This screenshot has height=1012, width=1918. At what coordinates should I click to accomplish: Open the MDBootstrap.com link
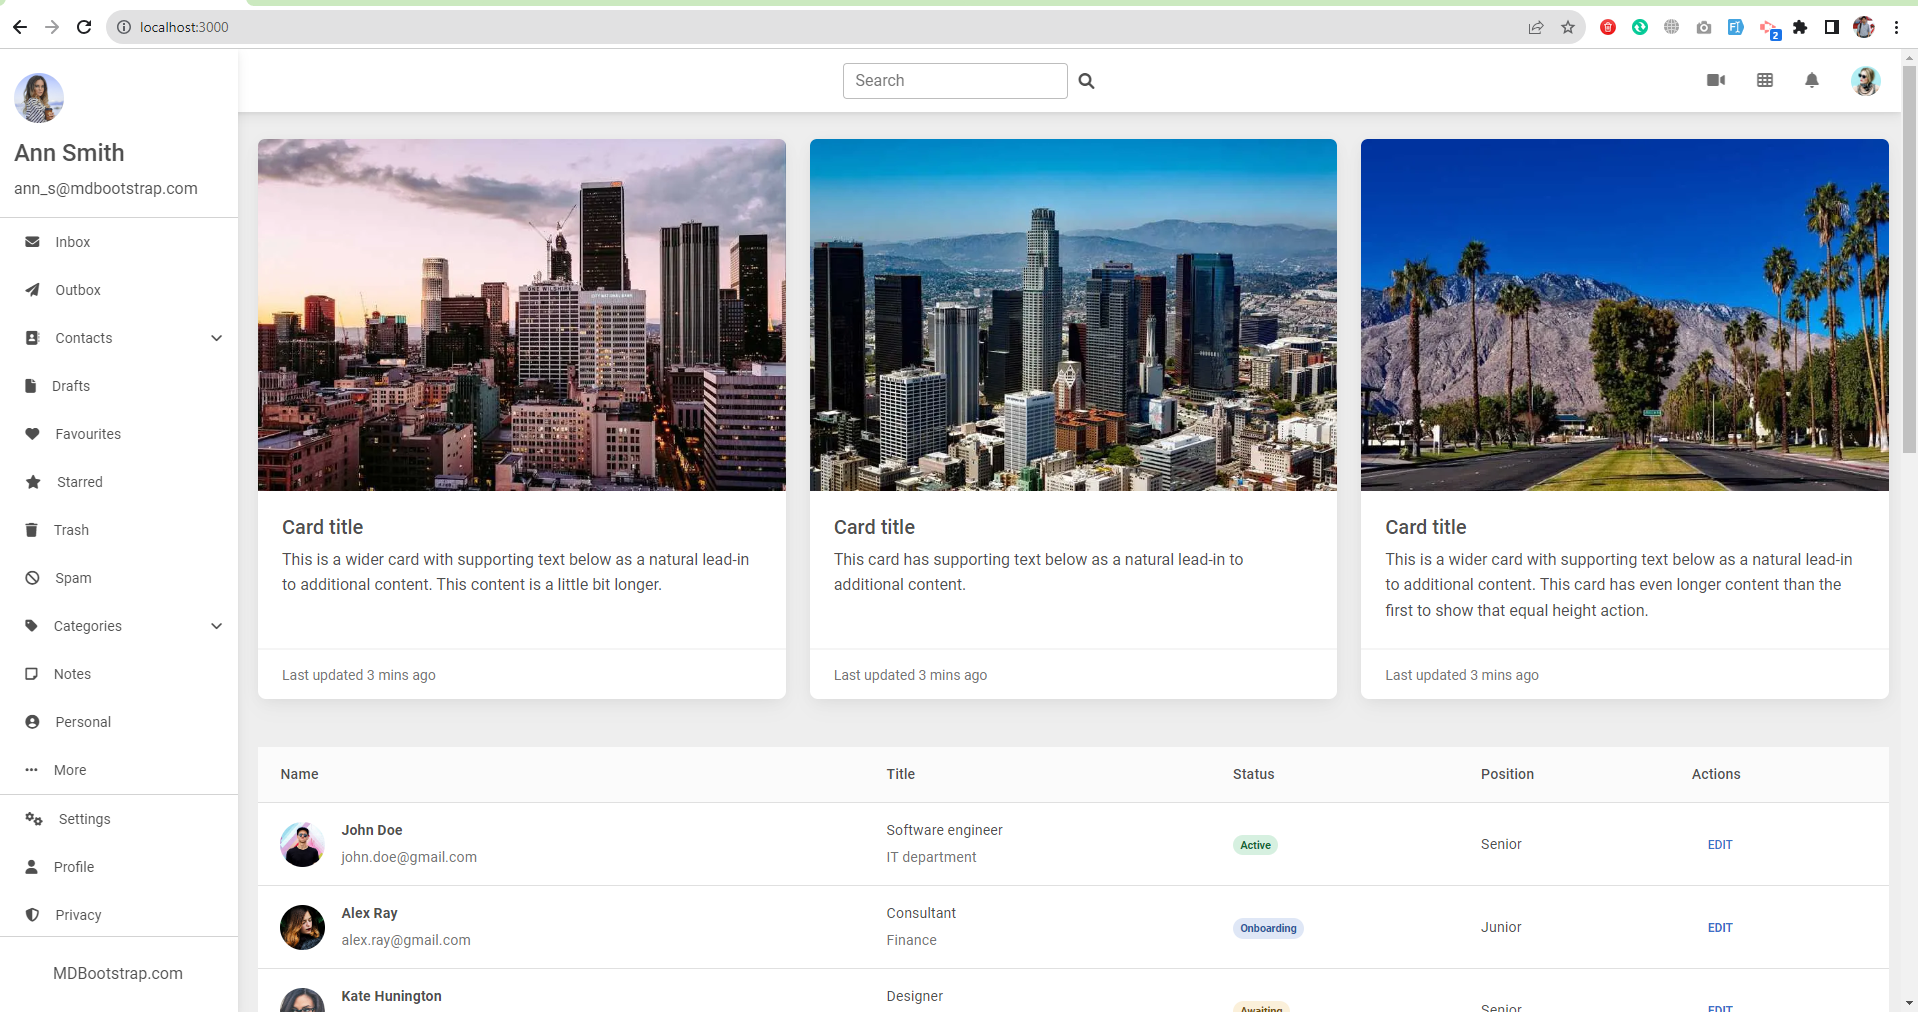[117, 972]
